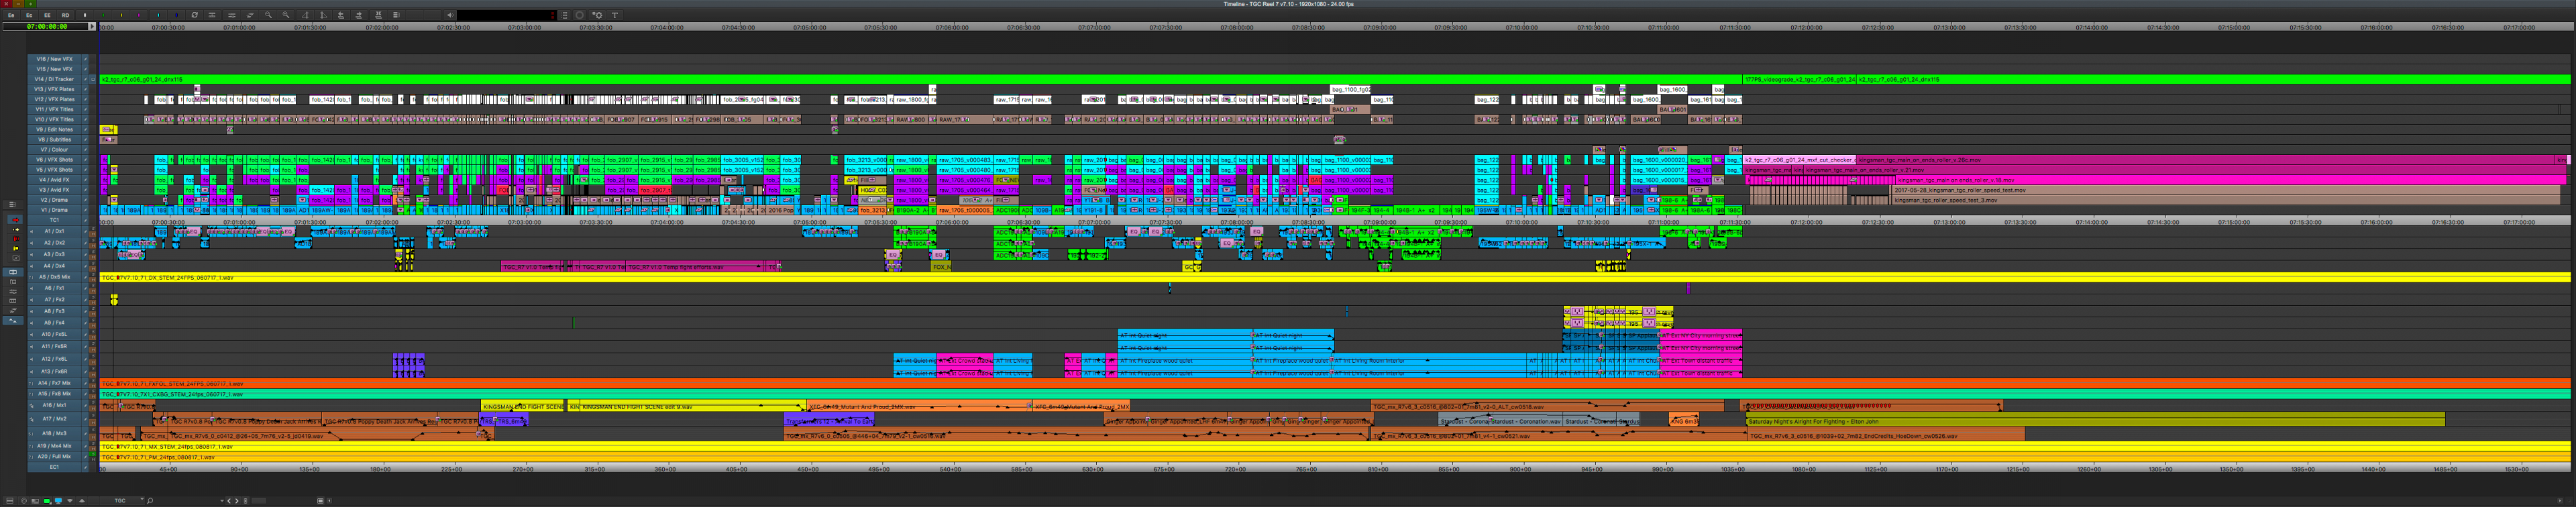The width and height of the screenshot is (2576, 507).
Task: Click the Ec toolbar button
Action: point(29,16)
